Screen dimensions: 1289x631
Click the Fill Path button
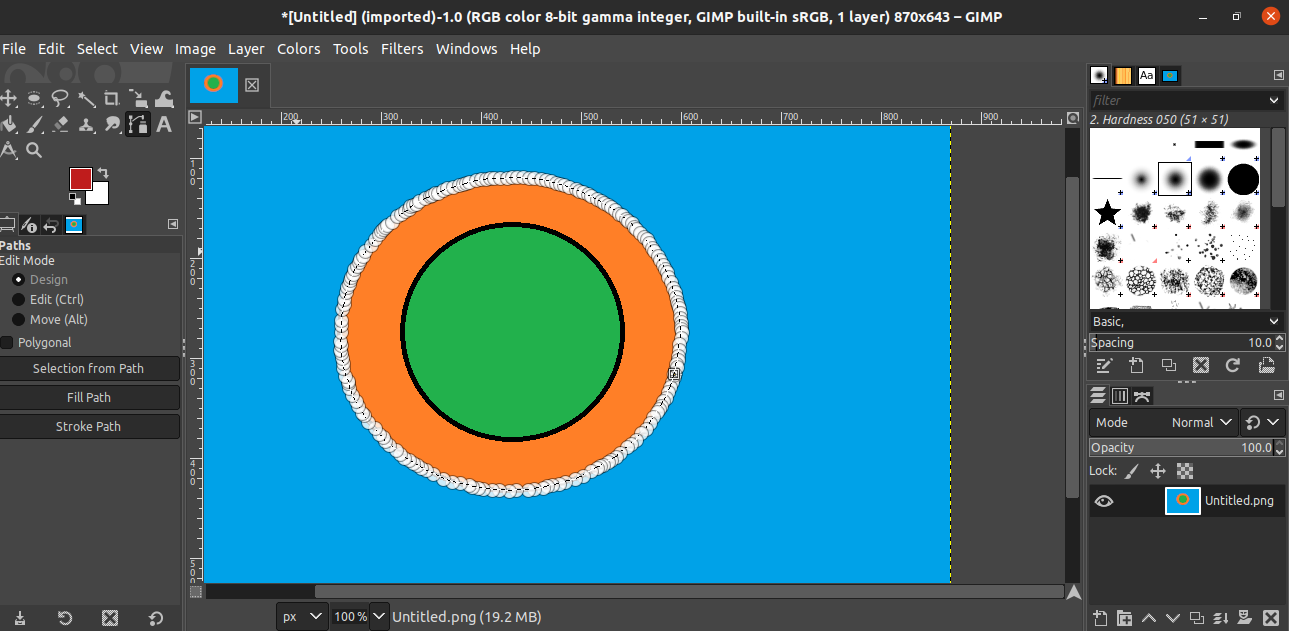point(89,398)
